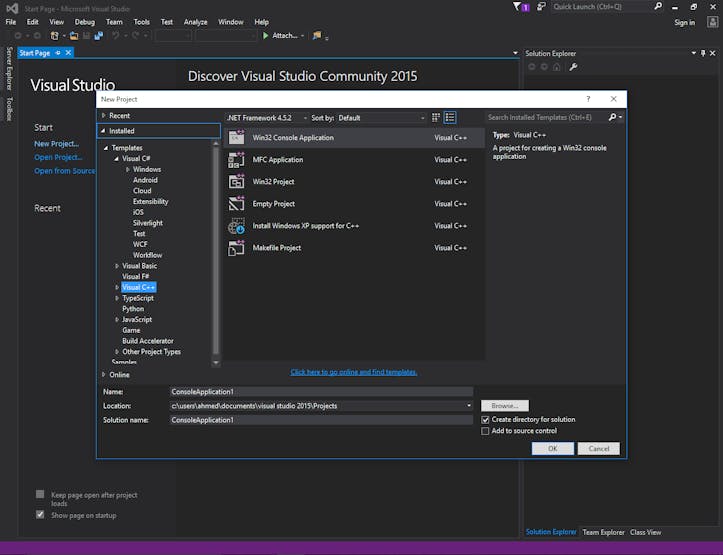The image size is (723, 555).
Task: Click the template tree vertical scrollbar
Action: click(216, 251)
